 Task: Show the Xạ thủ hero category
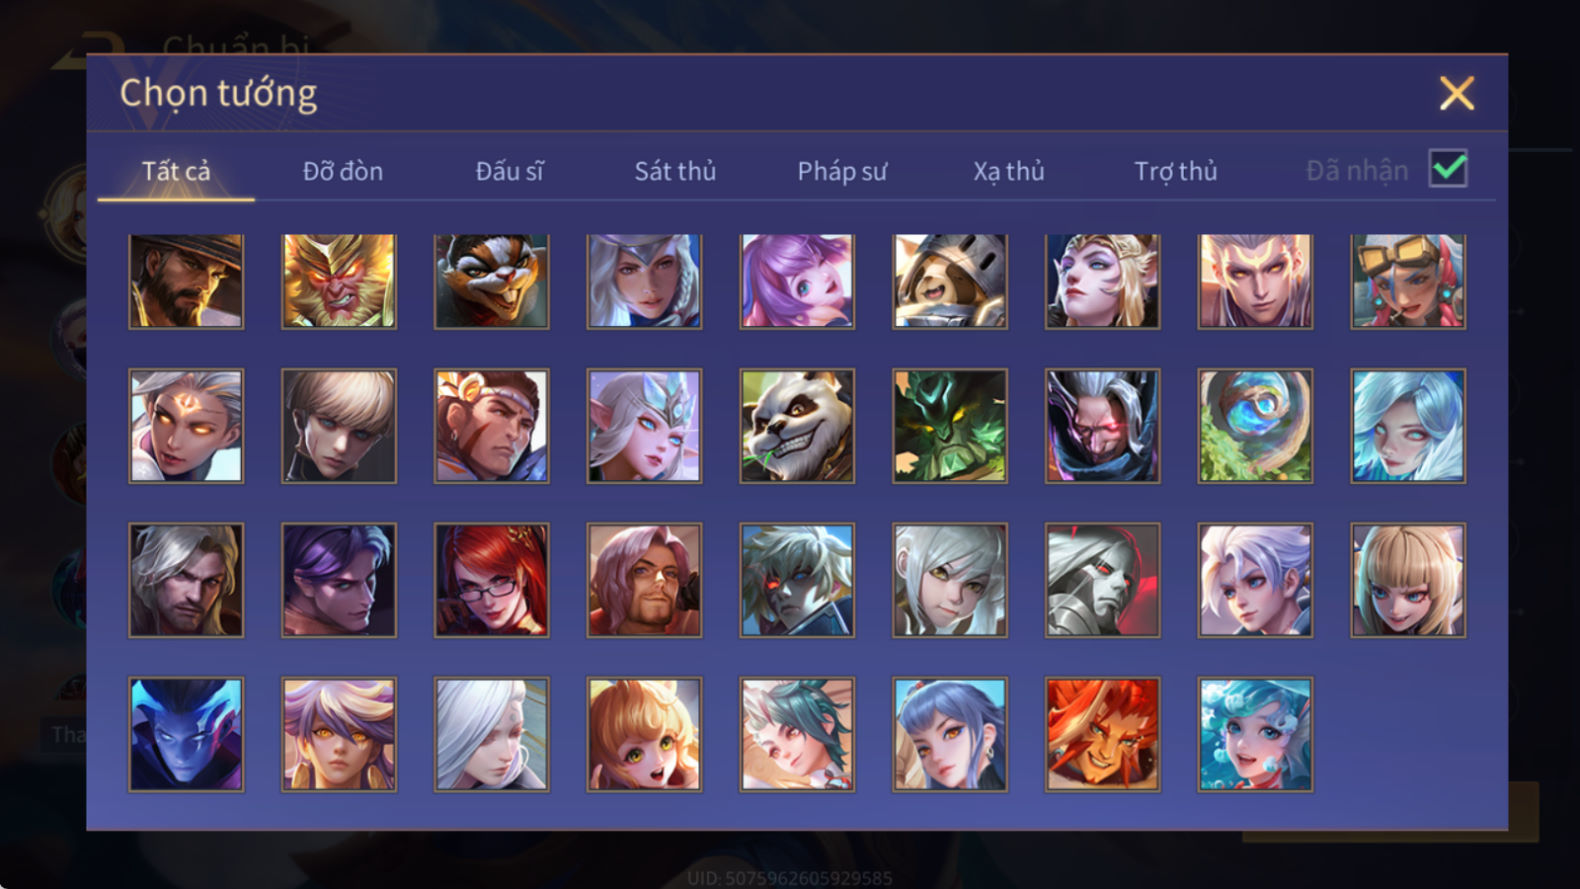click(x=1009, y=171)
